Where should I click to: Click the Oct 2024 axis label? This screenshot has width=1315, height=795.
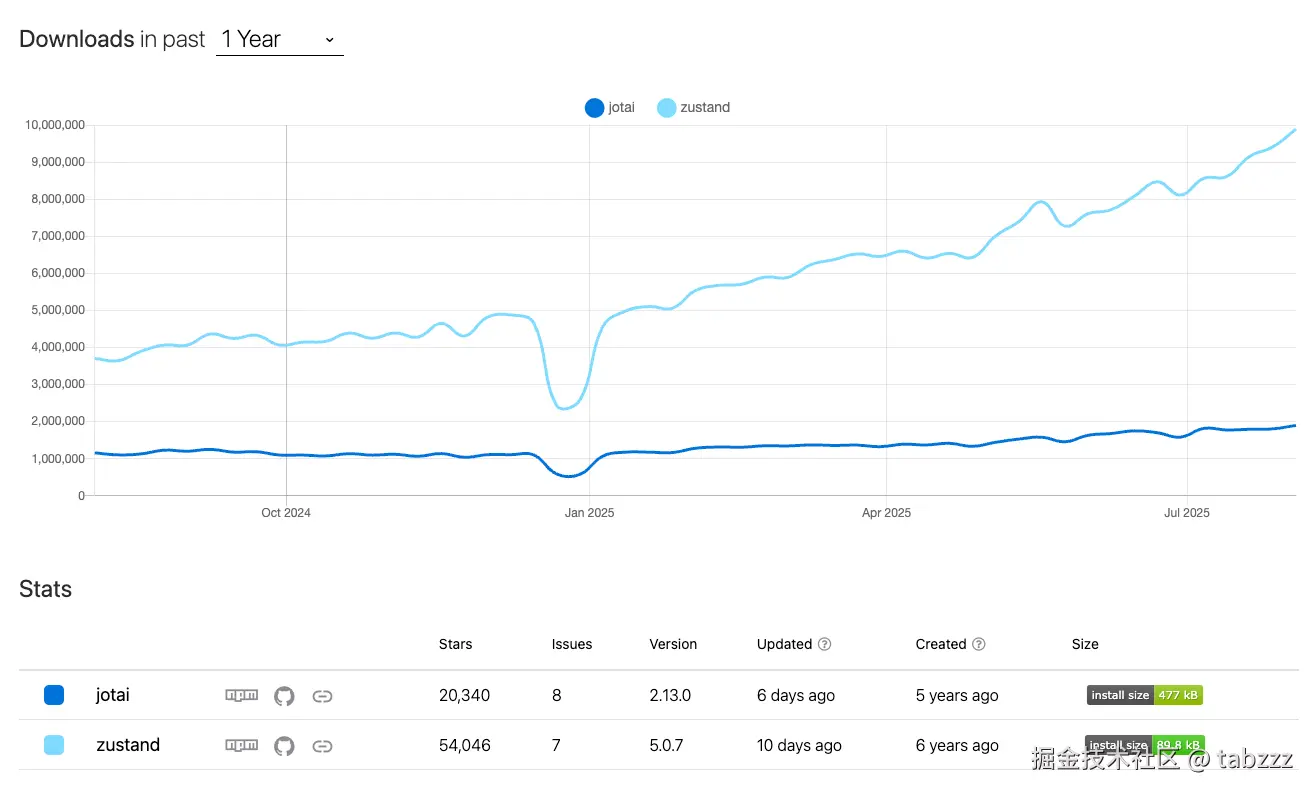coord(286,513)
